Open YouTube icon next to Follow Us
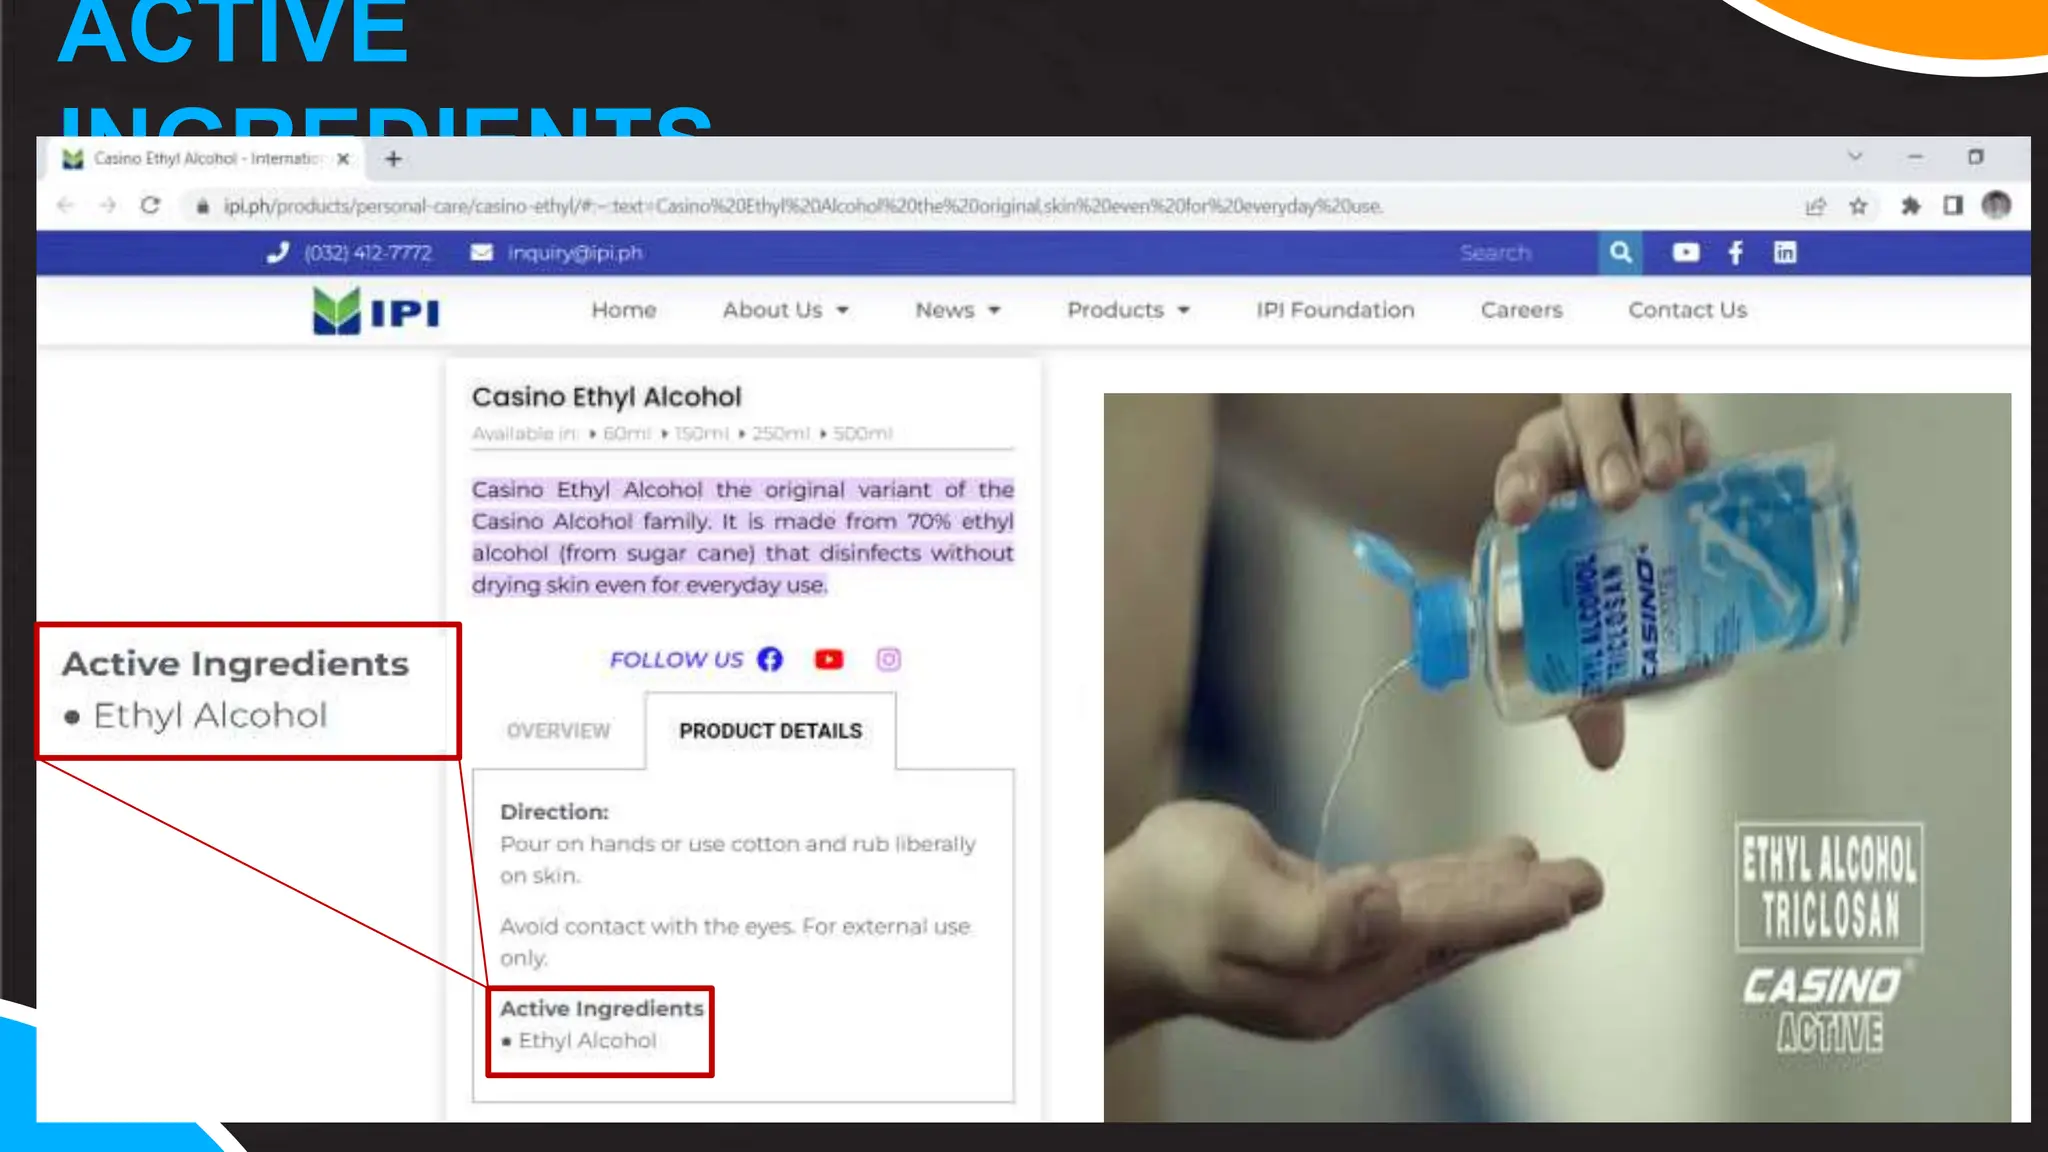 [x=829, y=659]
